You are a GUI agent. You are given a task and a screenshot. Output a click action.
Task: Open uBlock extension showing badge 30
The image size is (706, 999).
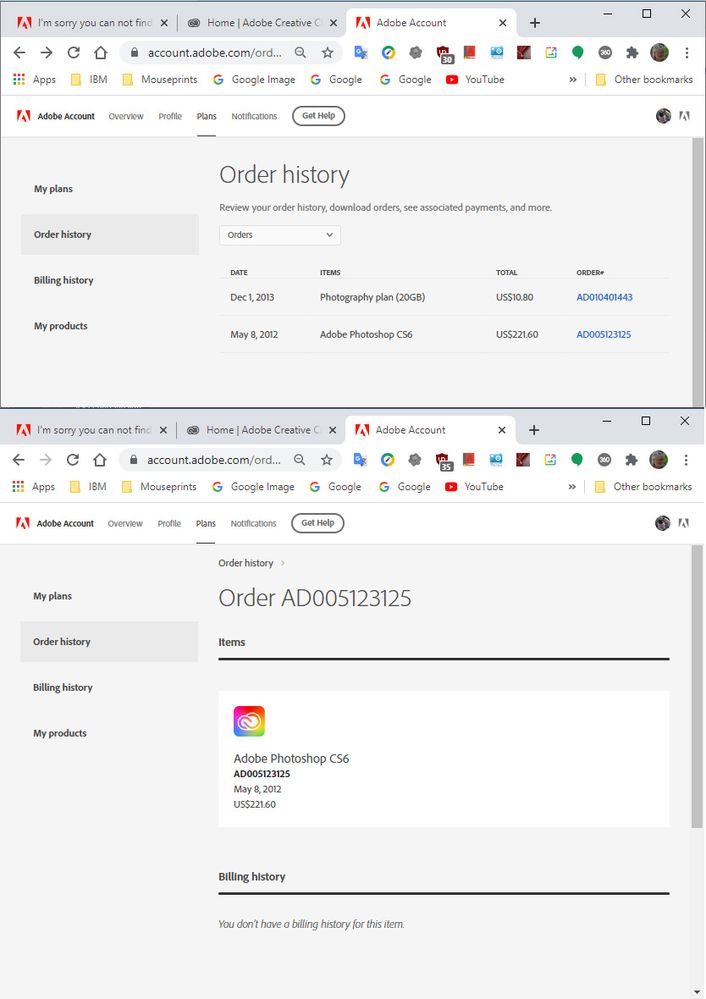[443, 54]
